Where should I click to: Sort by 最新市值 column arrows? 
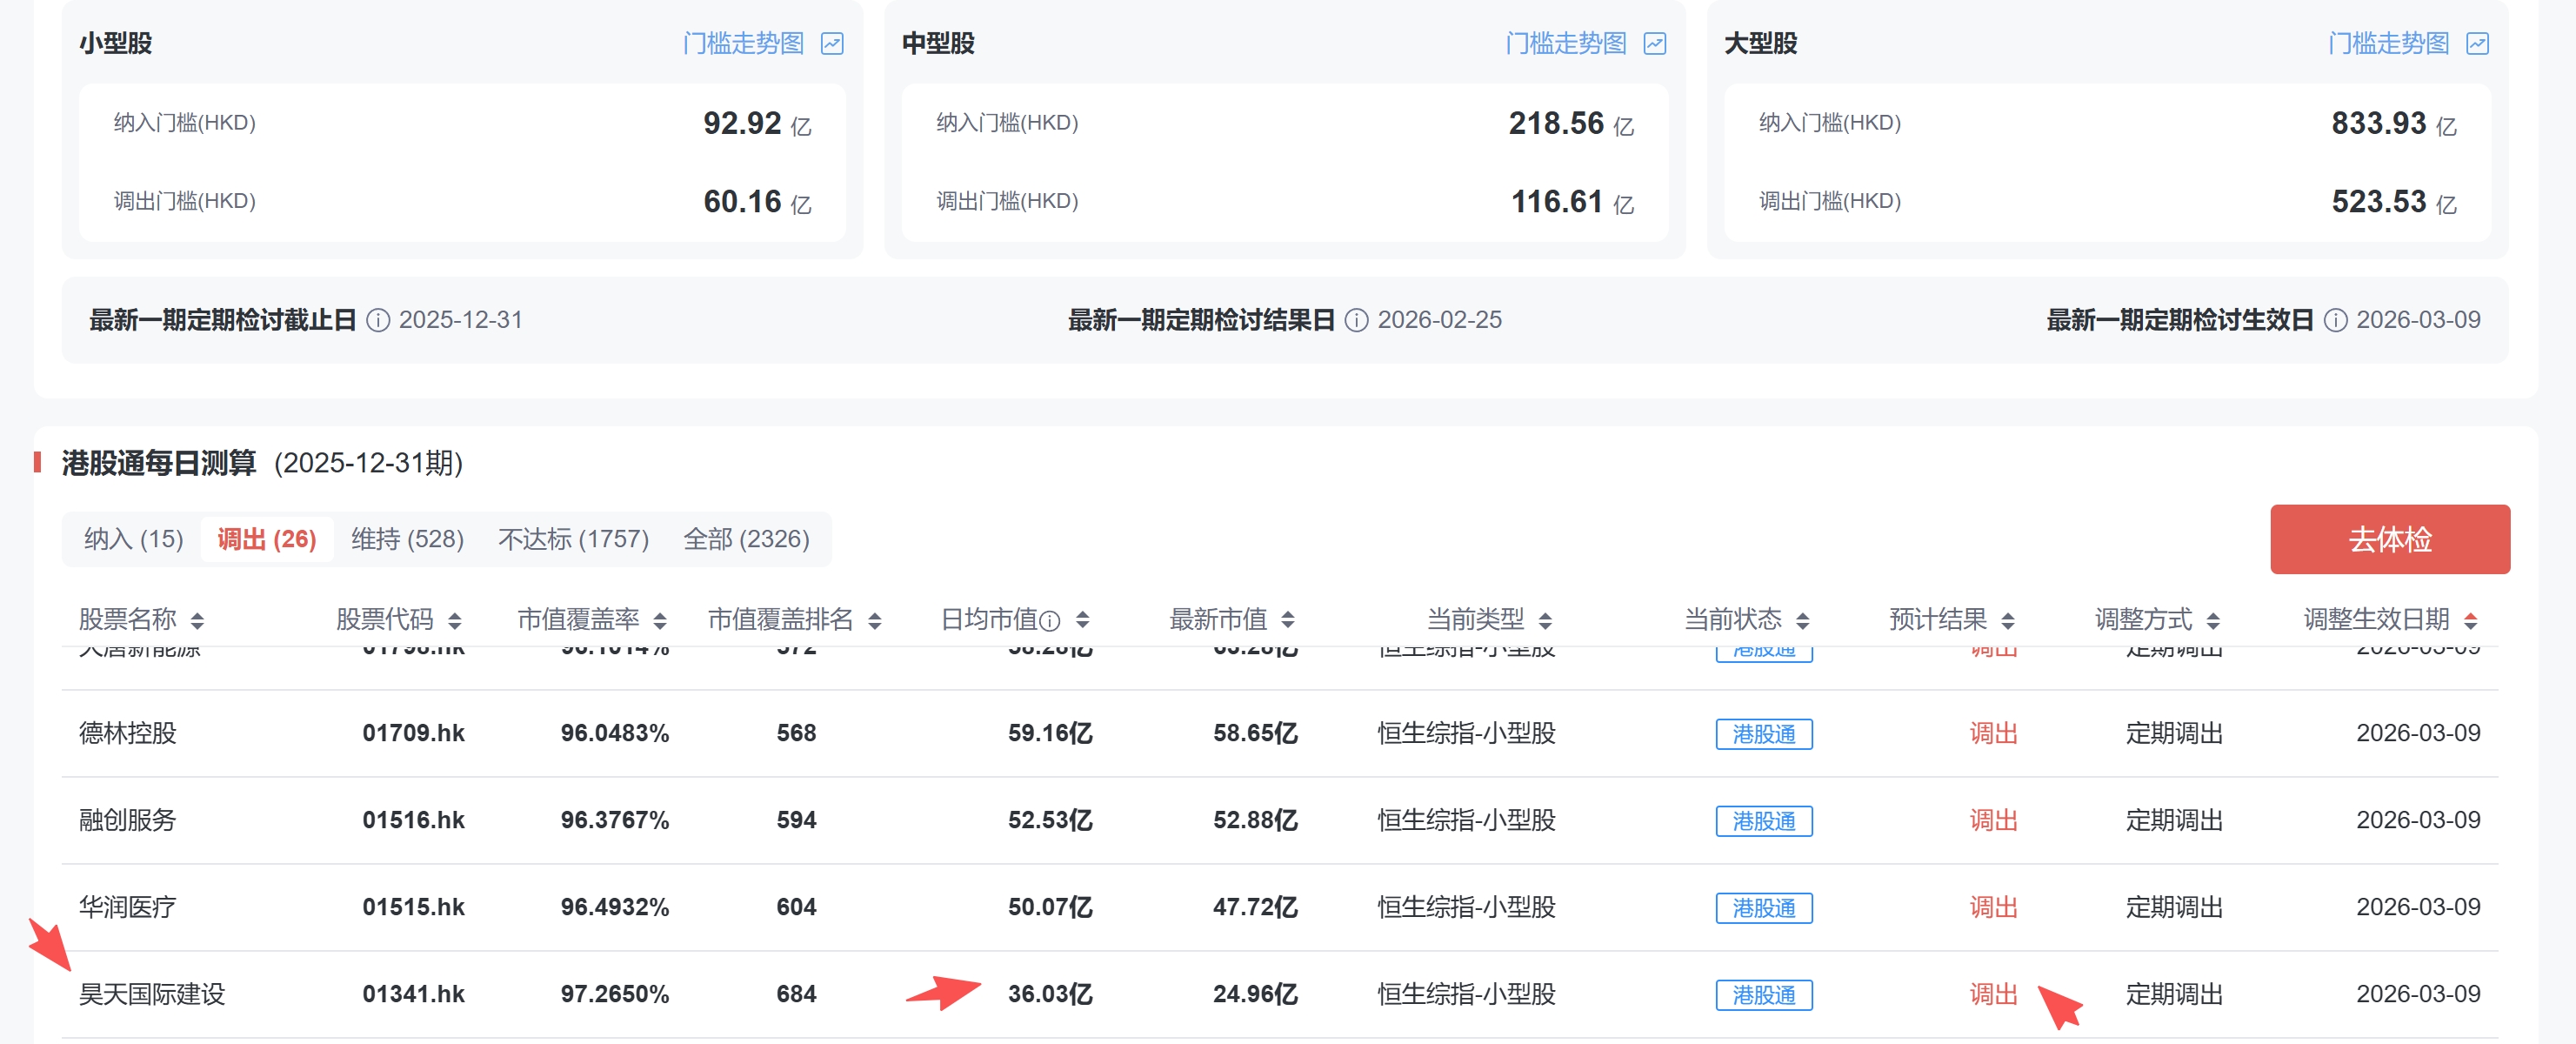point(1288,621)
